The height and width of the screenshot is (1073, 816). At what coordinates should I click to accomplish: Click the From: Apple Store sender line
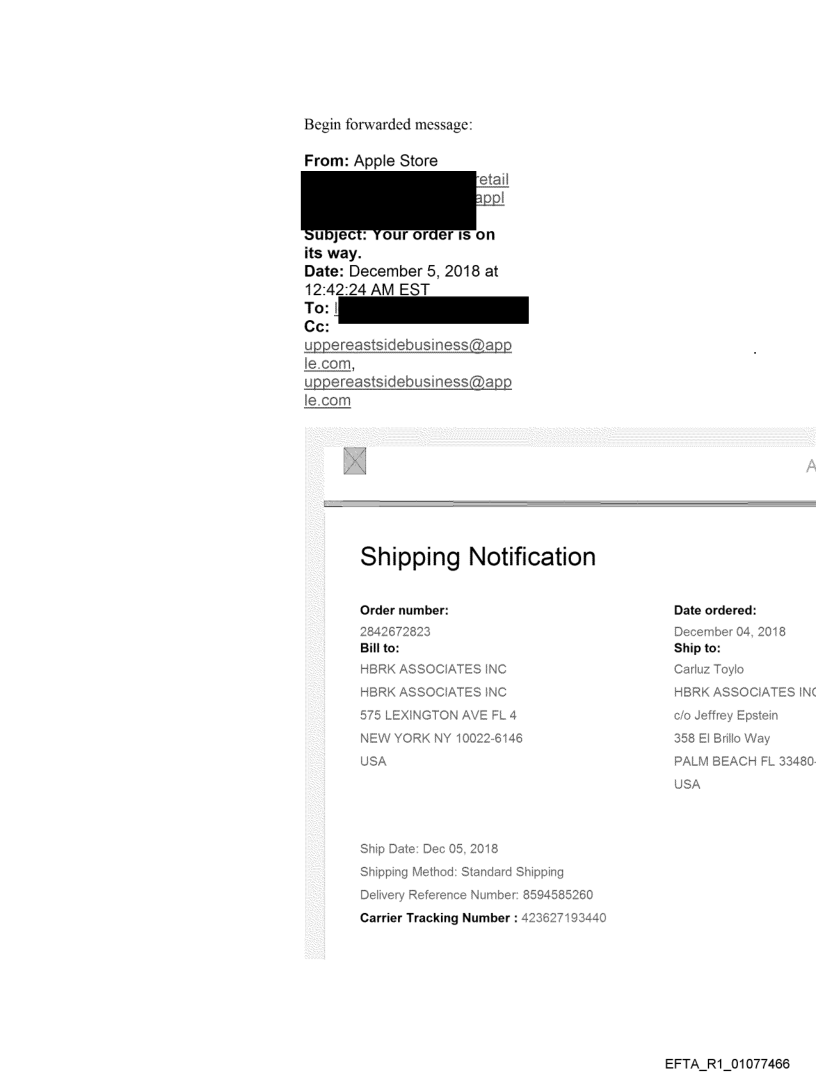pos(371,160)
